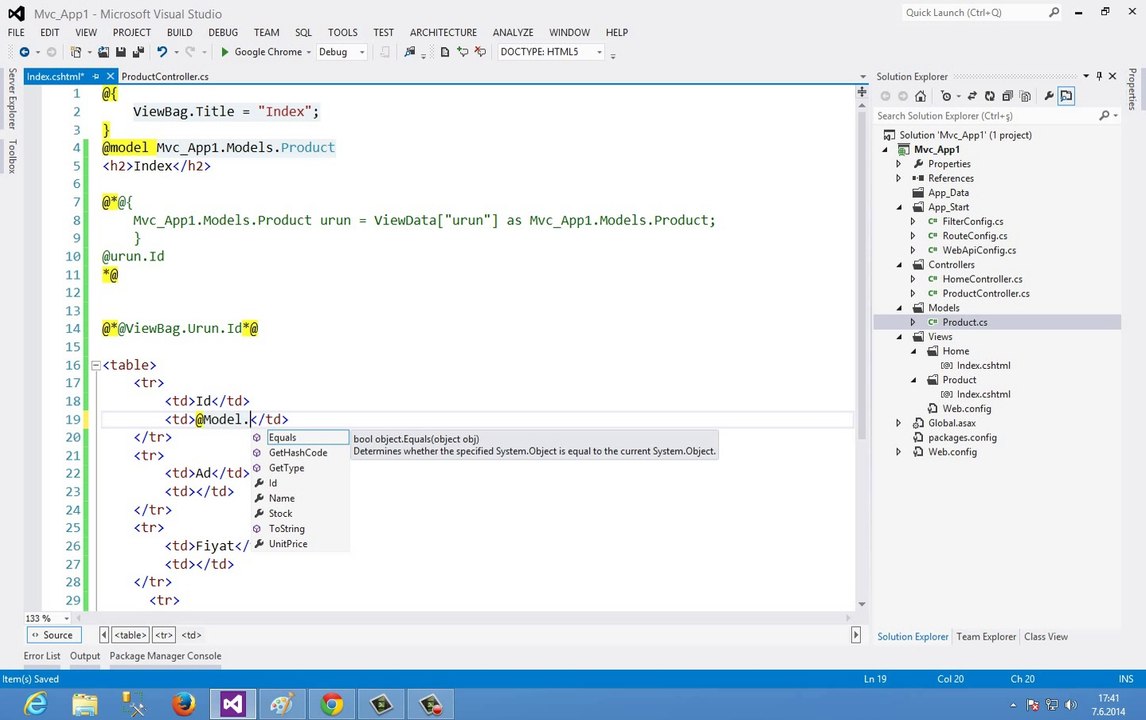
Task: Open the open-documents list dropdown arrow
Action: click(862, 76)
